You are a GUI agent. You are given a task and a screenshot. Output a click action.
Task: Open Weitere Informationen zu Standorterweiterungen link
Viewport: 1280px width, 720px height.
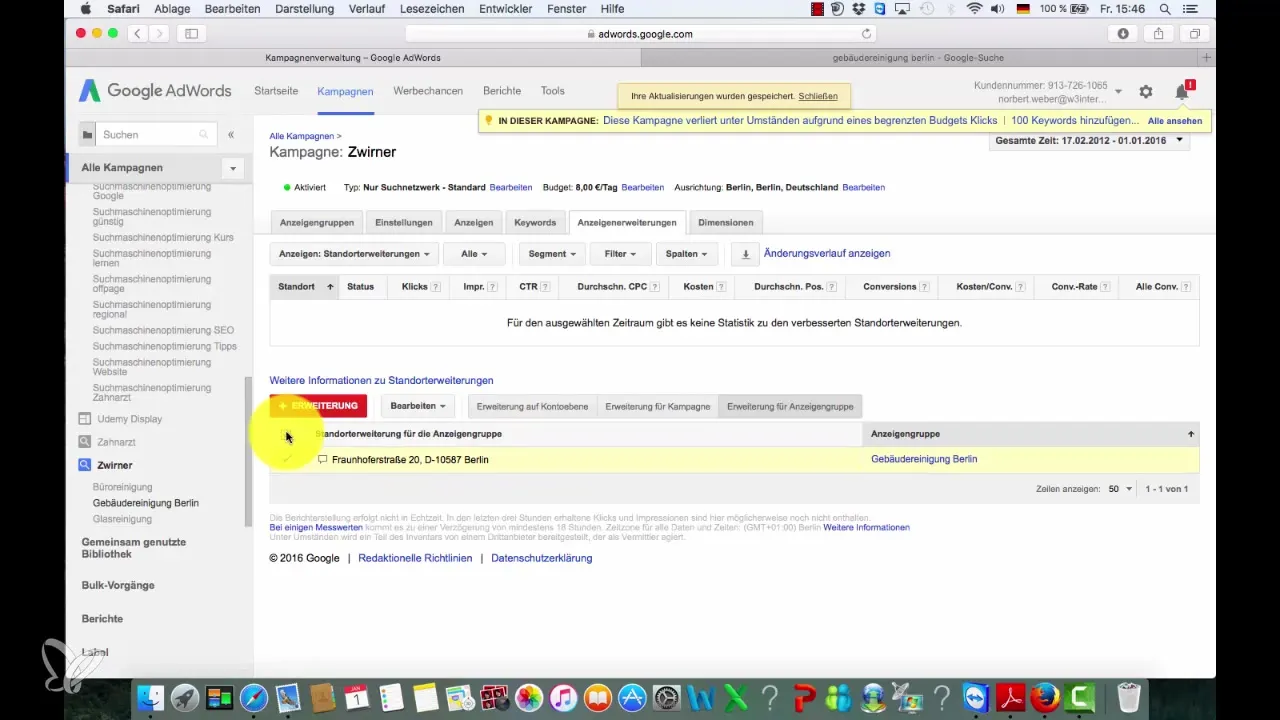coord(381,381)
